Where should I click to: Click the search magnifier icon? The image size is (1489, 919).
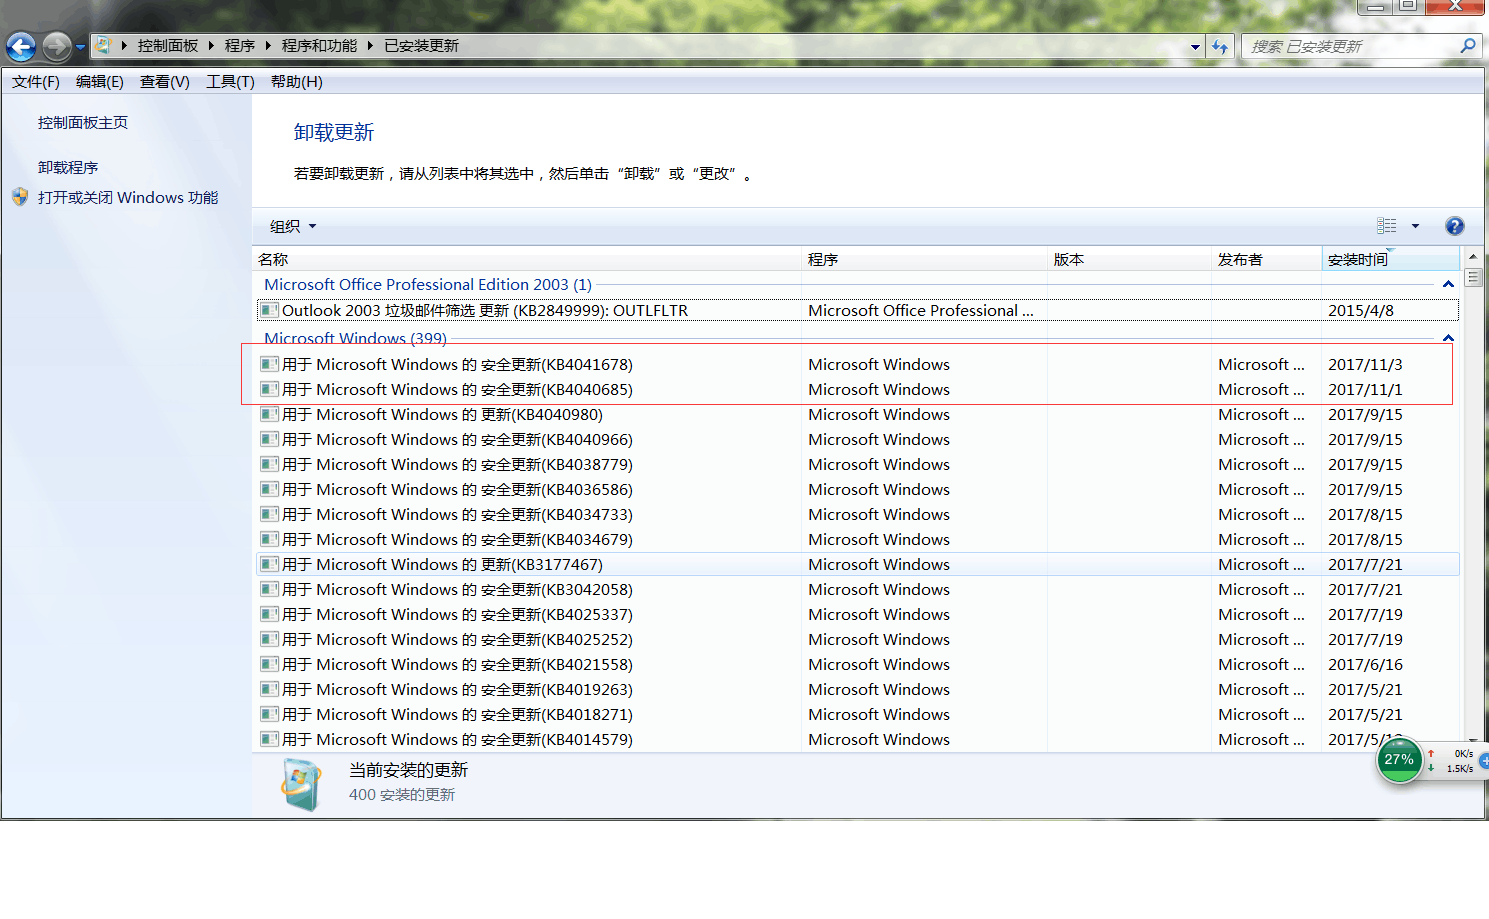[x=1467, y=46]
